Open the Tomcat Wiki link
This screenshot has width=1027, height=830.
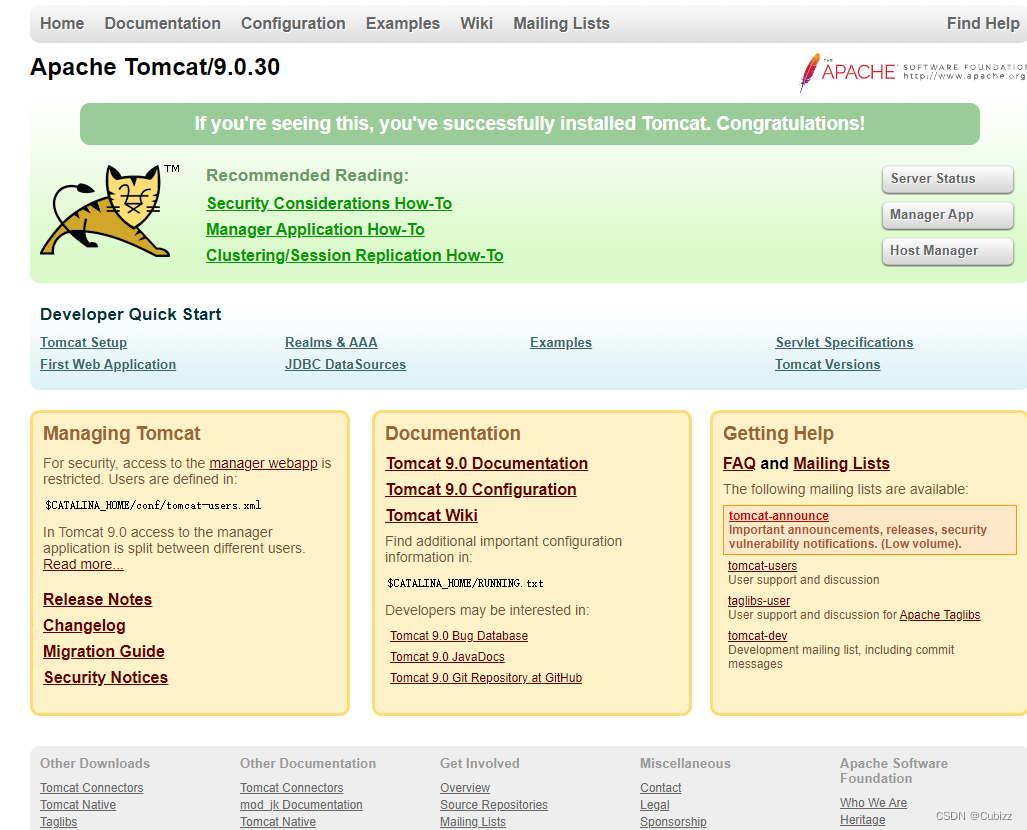point(432,516)
